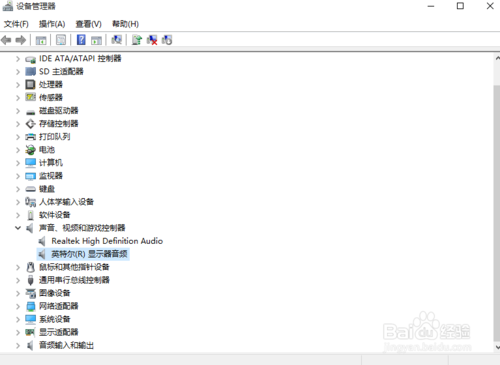This screenshot has height=365, width=500.
Task: Toggle the action pane toolbar icon
Action: [96, 40]
